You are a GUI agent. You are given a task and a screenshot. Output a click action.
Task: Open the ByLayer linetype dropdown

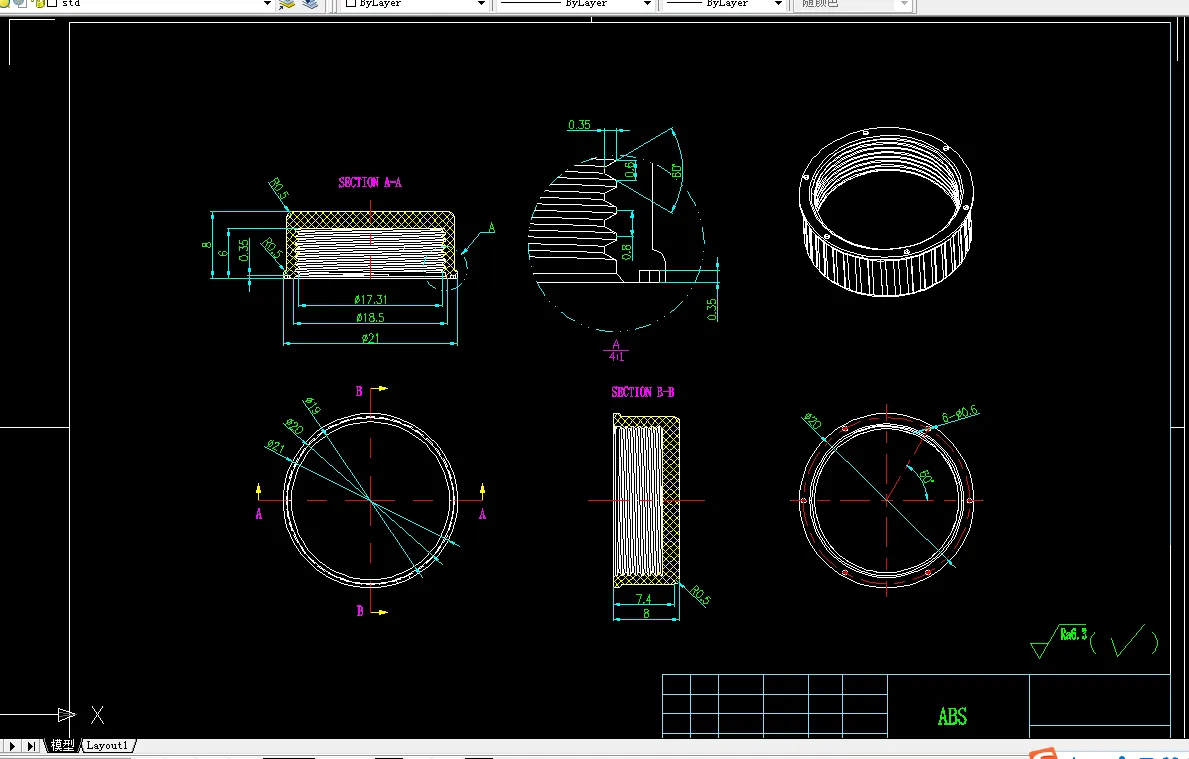click(x=576, y=4)
